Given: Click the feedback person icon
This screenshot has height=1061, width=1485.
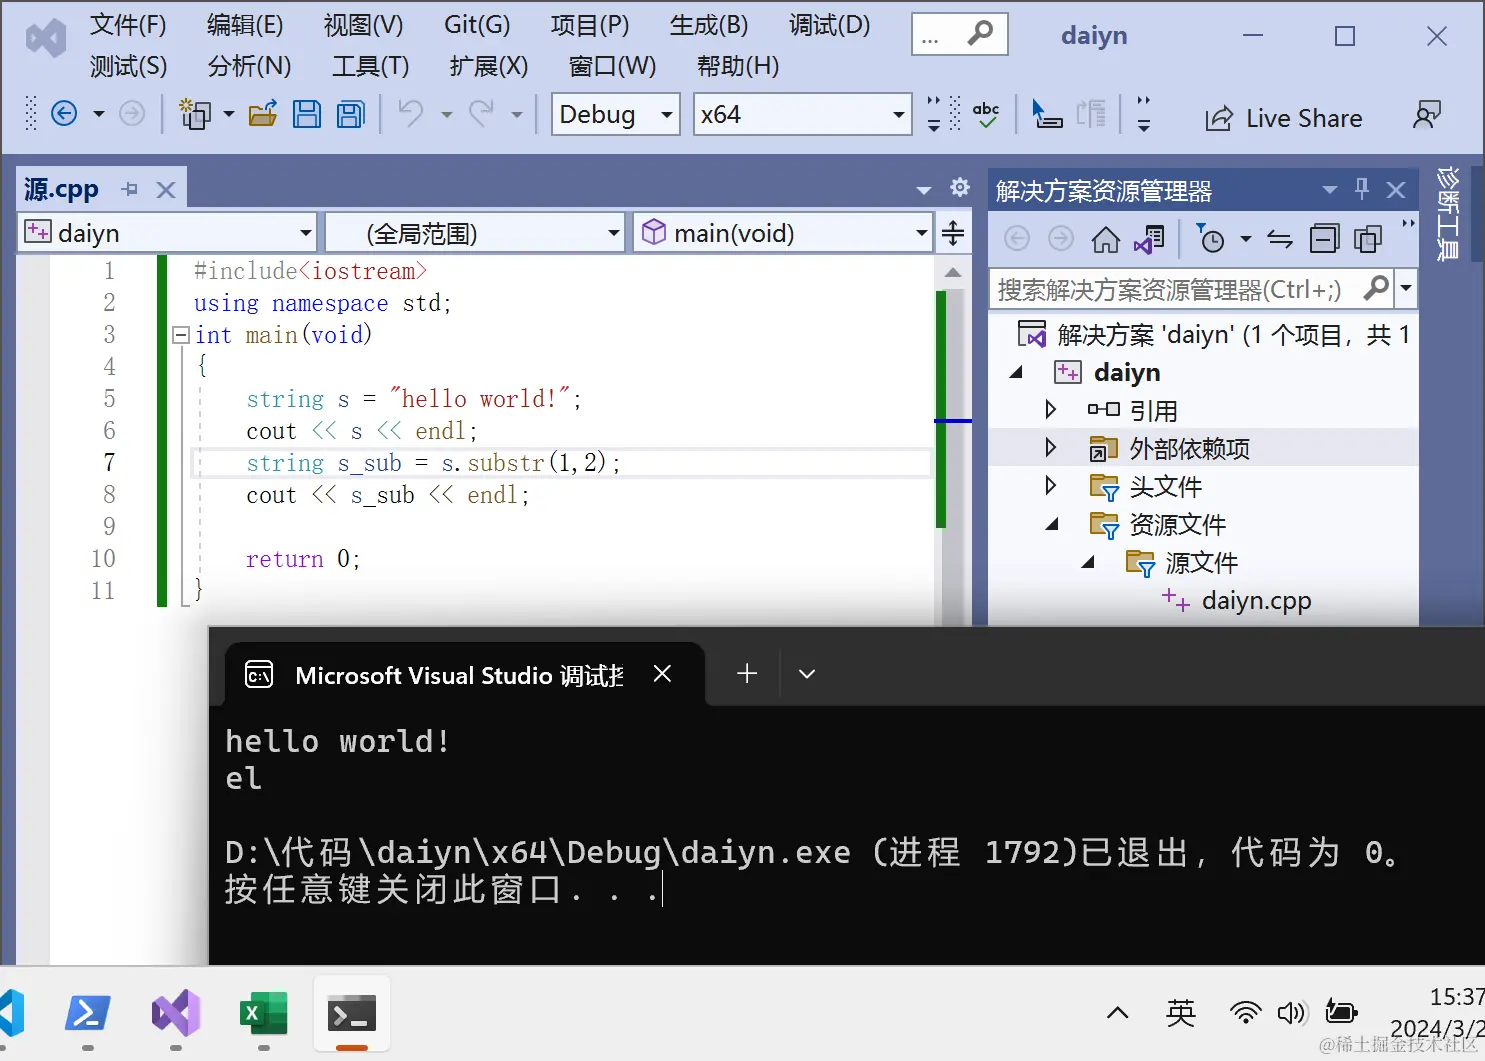Looking at the screenshot, I should pyautogui.click(x=1427, y=115).
